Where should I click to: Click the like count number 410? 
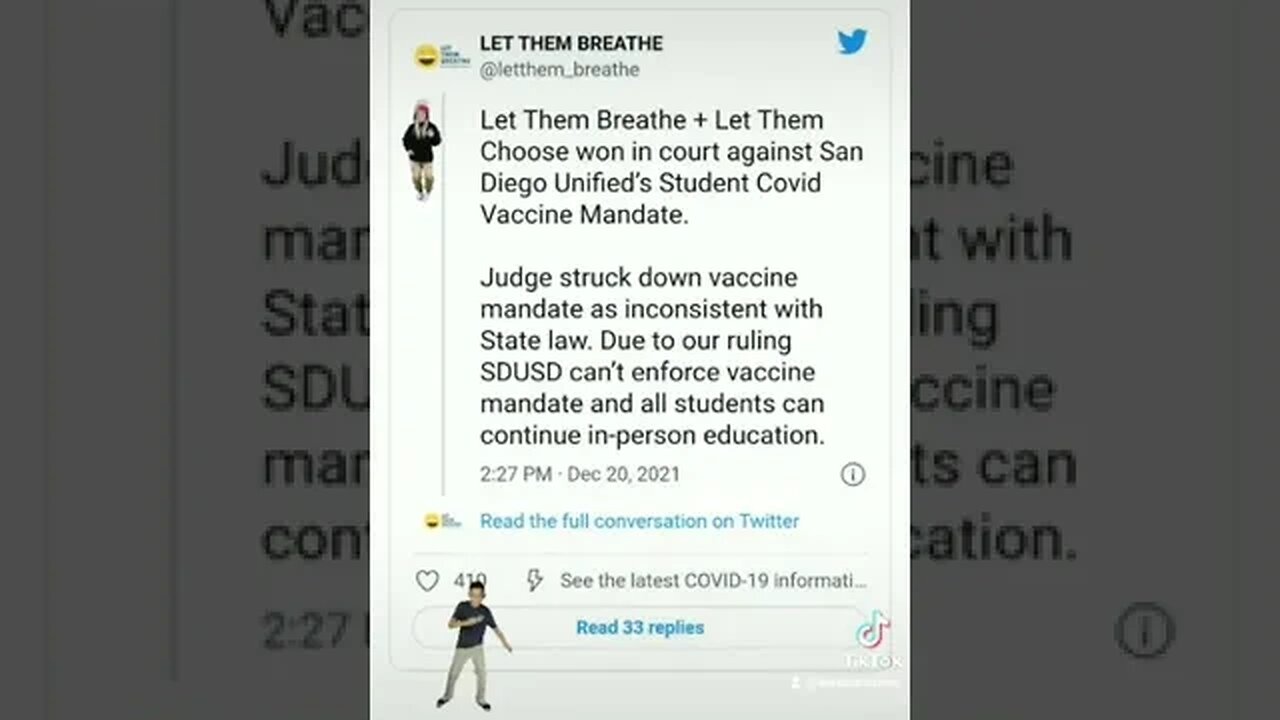[x=469, y=581]
